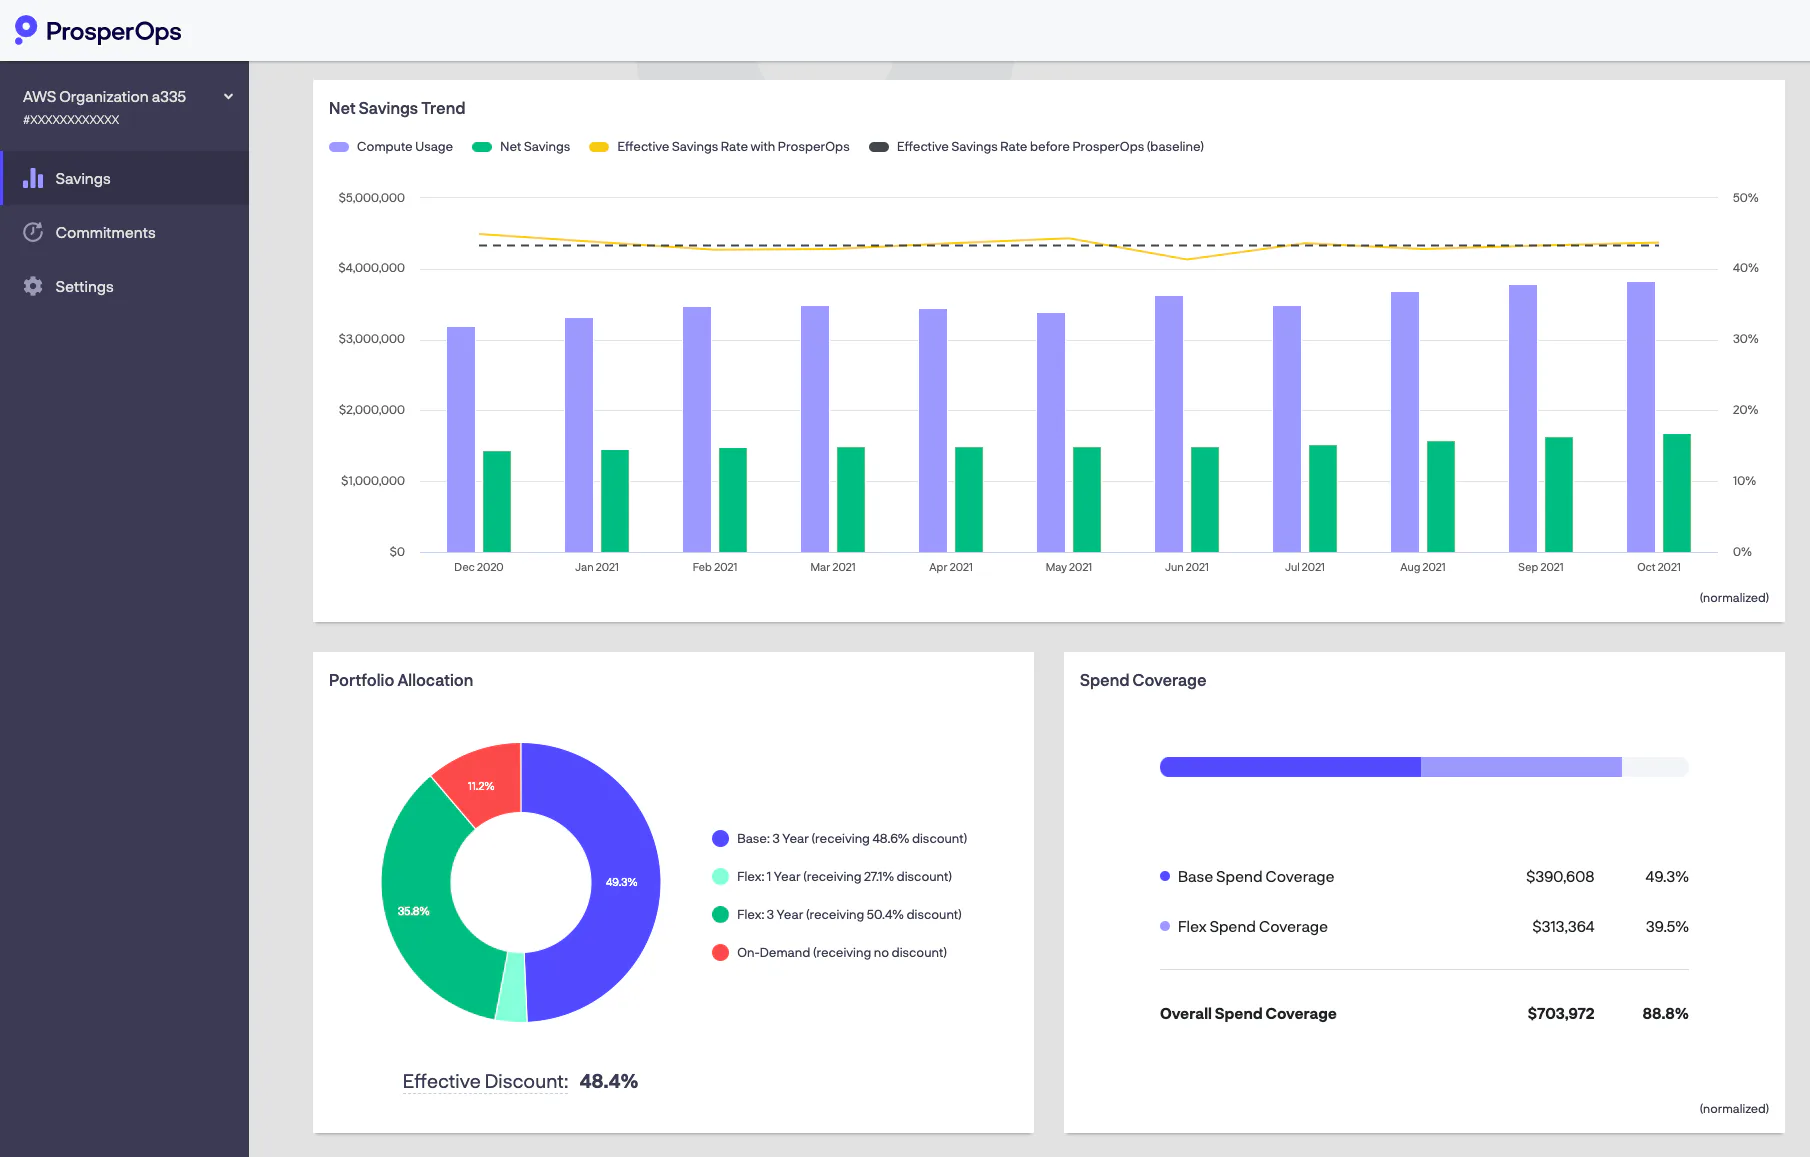
Task: Click the ProsperOps logo icon
Action: point(26,30)
